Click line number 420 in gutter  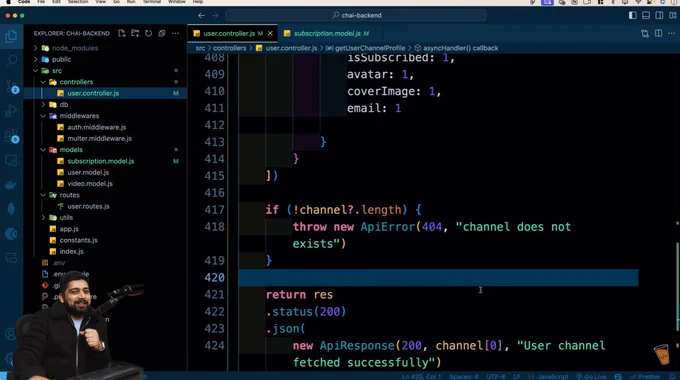pos(214,278)
